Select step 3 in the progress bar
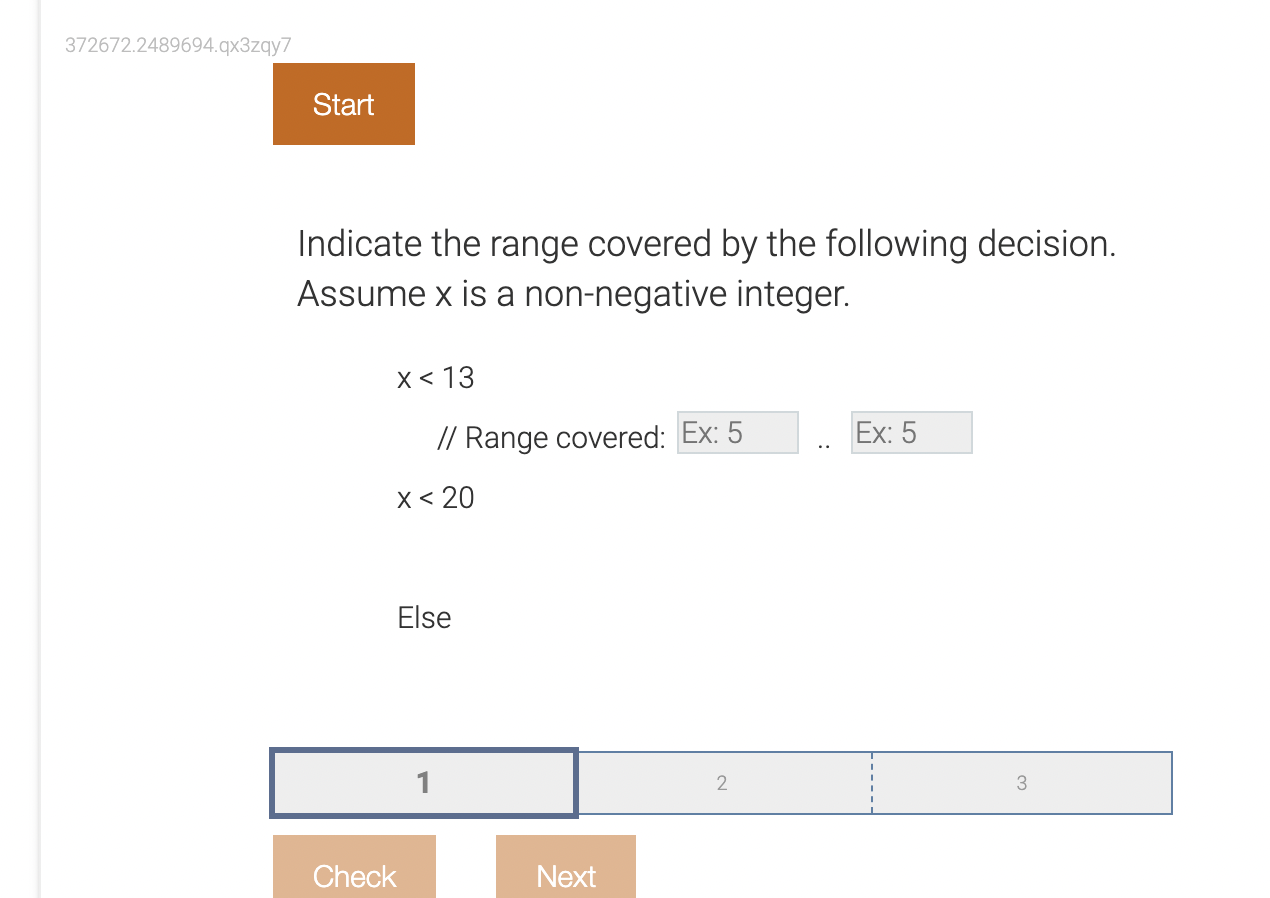 1021,783
